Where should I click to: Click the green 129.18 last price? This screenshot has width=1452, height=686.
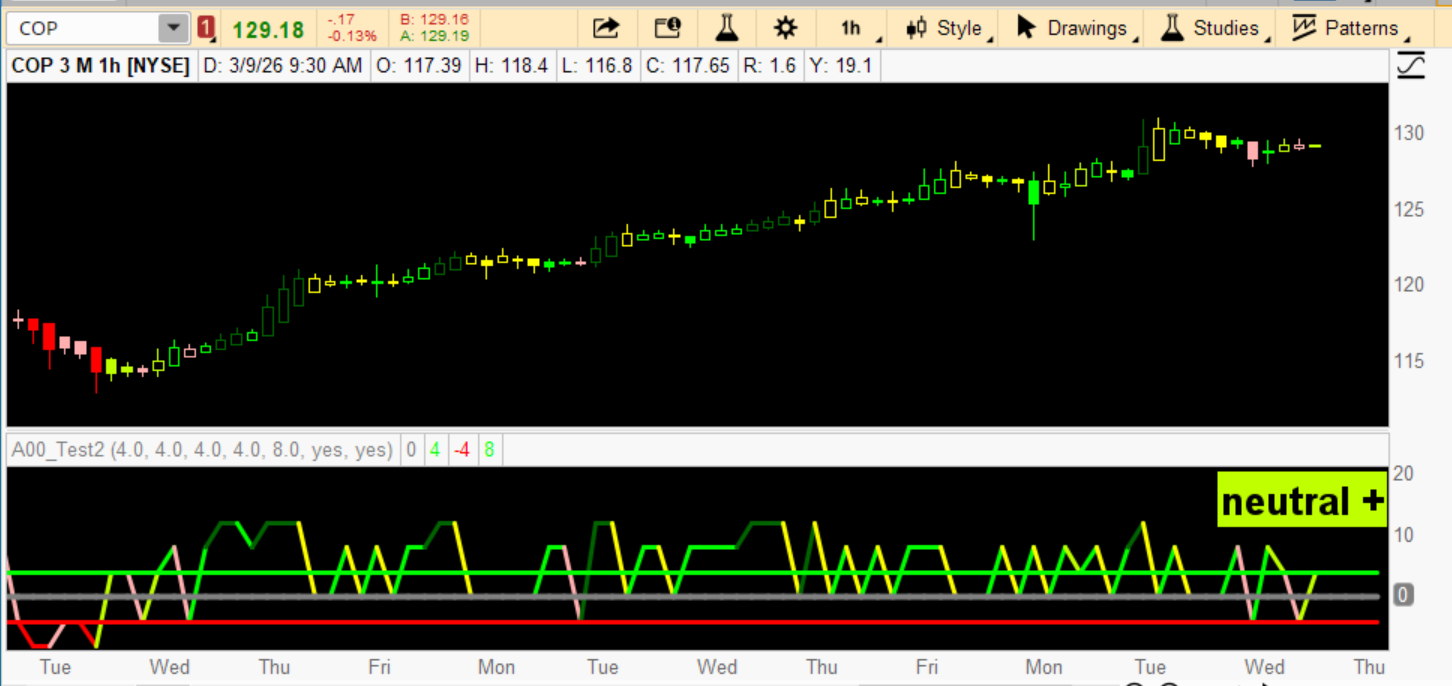267,29
